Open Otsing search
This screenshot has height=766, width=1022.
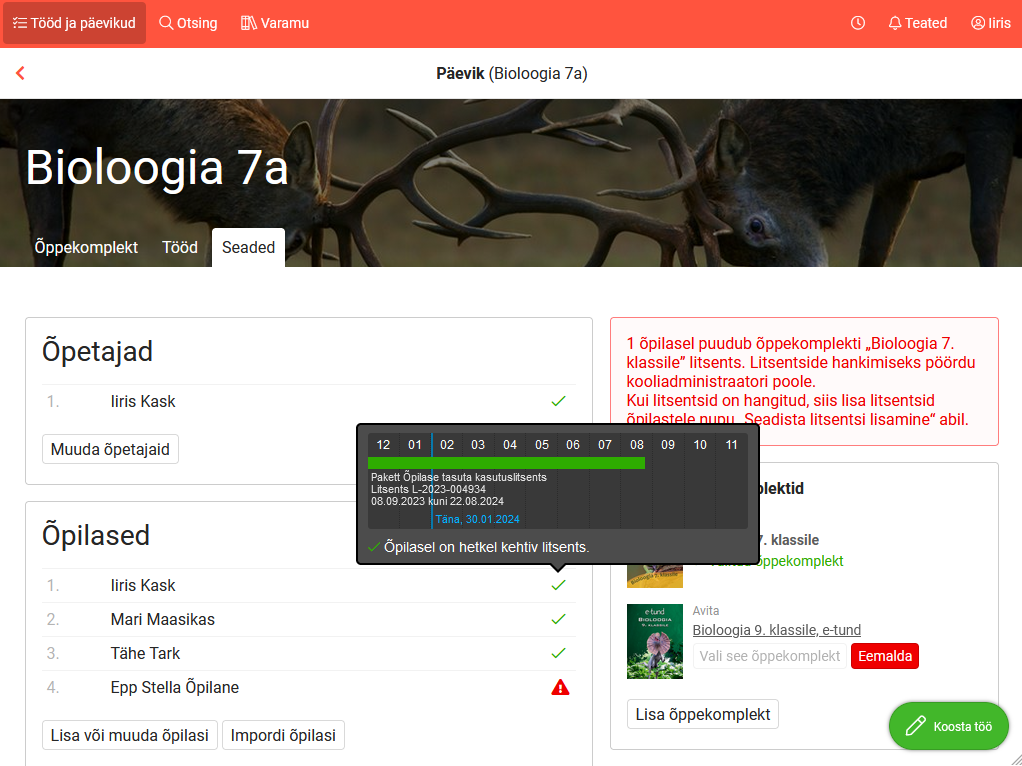click(x=188, y=23)
